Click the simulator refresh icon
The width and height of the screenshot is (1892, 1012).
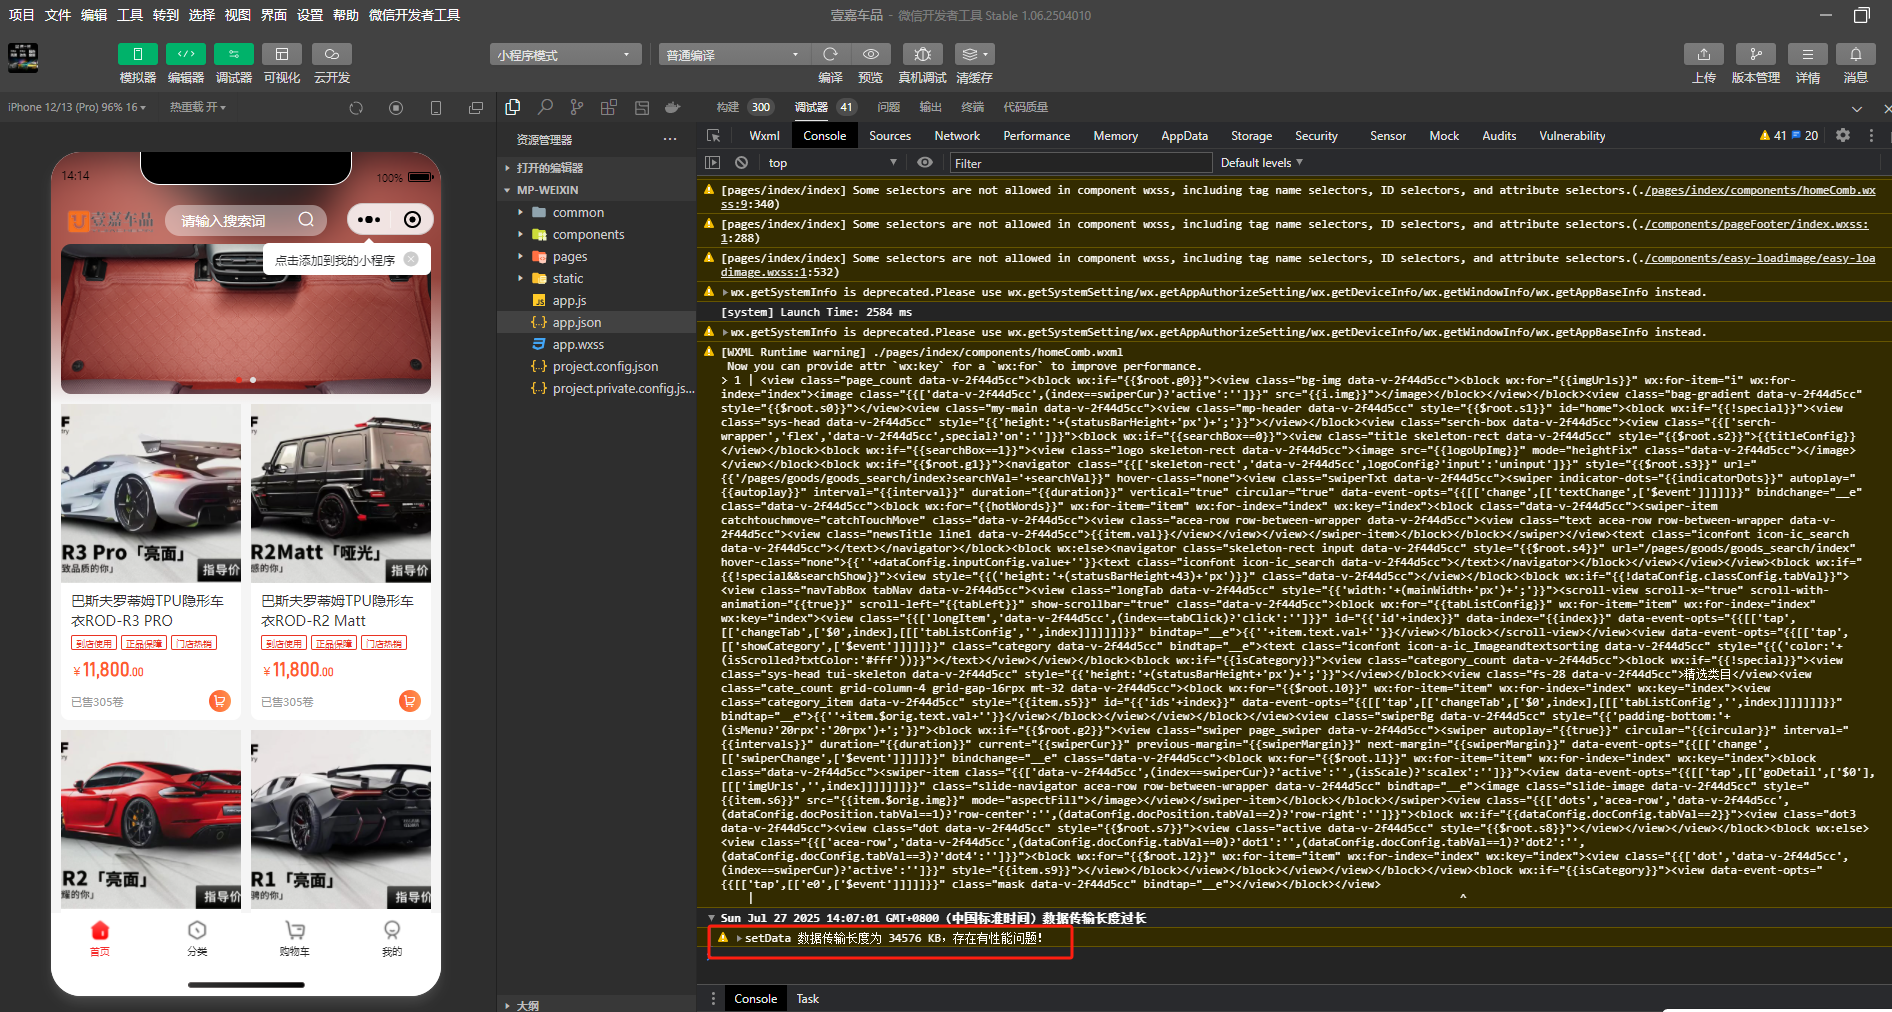(x=356, y=108)
